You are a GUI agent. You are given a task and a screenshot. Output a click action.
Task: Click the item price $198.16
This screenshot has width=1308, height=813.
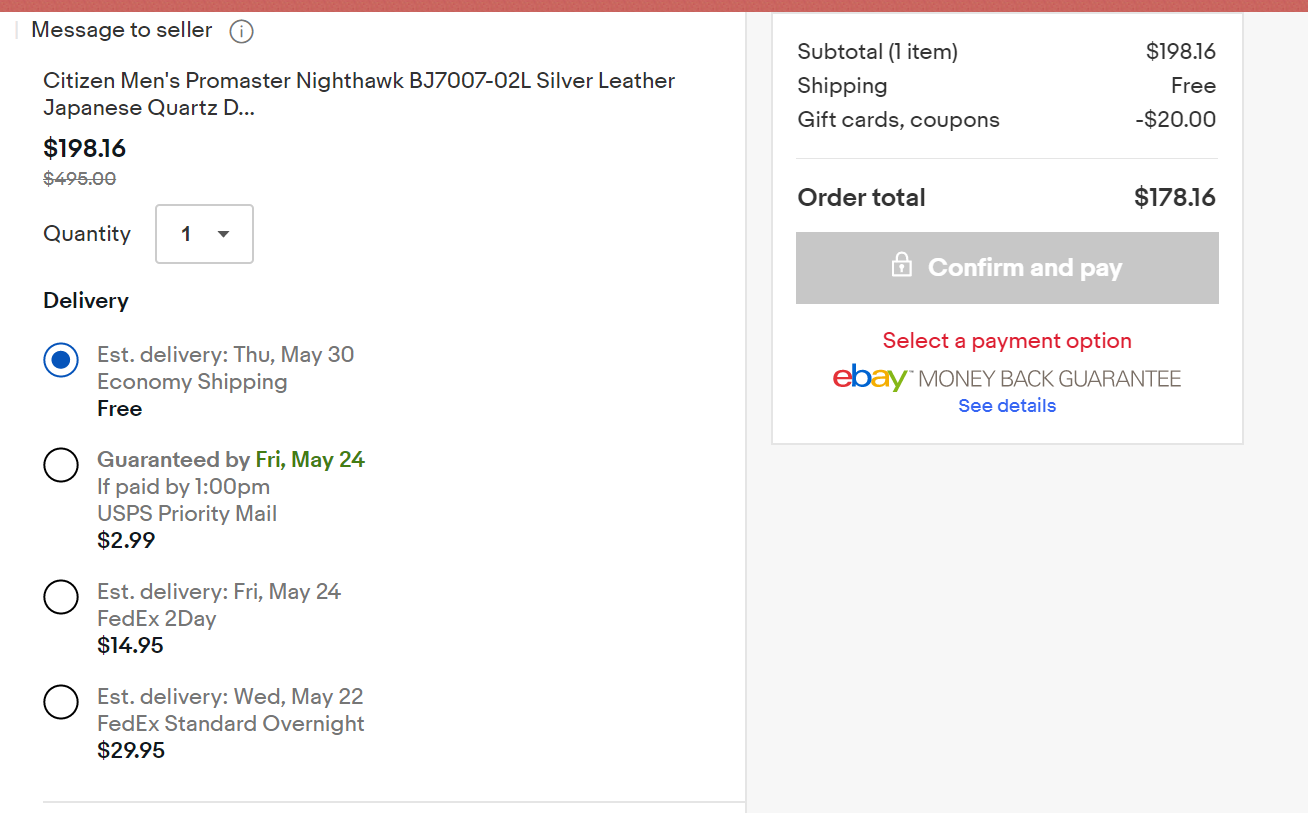point(85,149)
